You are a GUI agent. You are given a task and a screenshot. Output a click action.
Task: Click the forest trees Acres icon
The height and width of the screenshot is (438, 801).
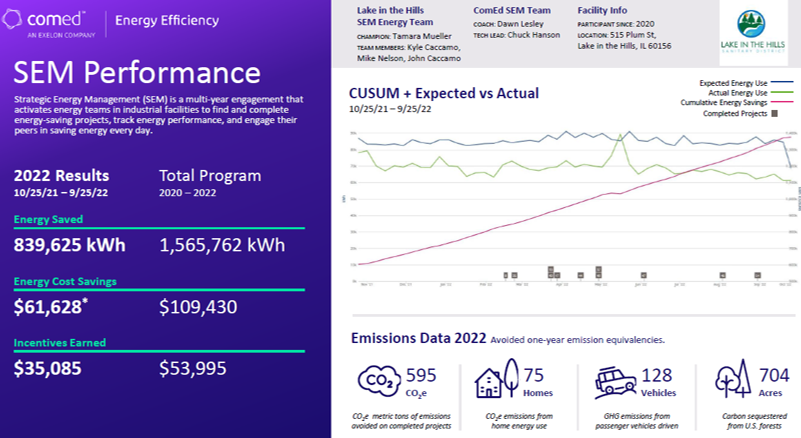coord(734,379)
